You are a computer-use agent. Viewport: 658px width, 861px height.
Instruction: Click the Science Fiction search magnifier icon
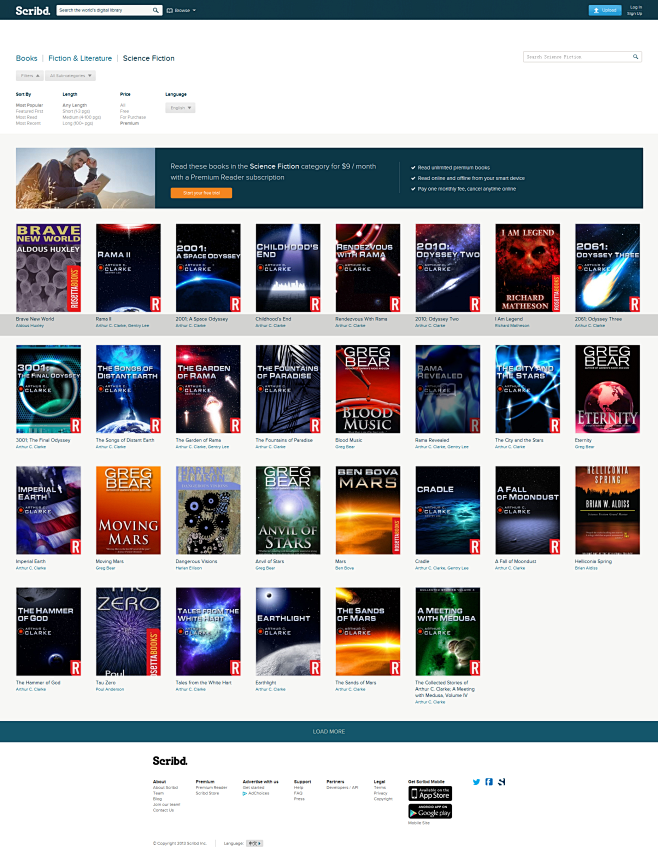[635, 57]
